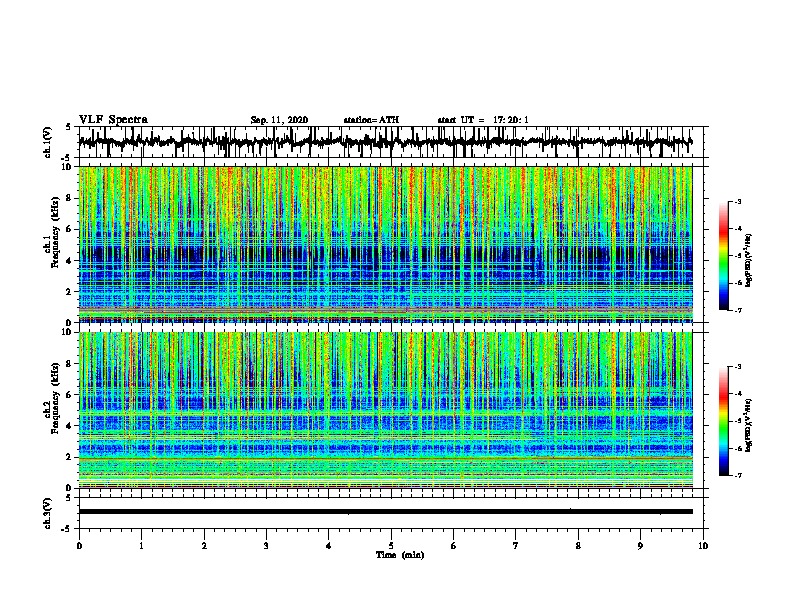Click the ch.3 voltage black trace
The width and height of the screenshot is (792, 612).
click(386, 512)
